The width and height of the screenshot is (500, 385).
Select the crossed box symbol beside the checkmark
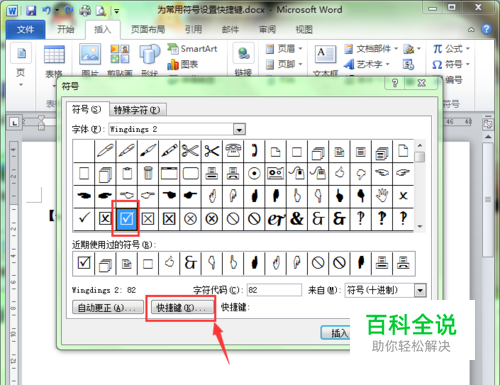tap(105, 219)
